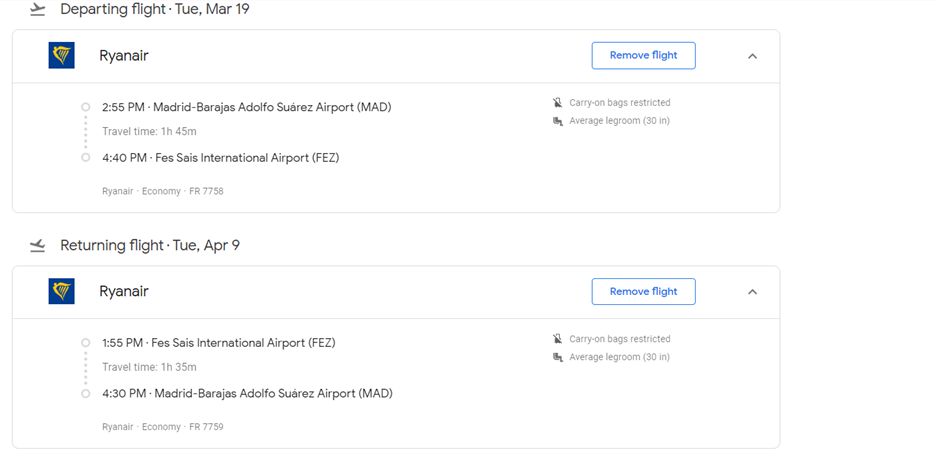The height and width of the screenshot is (462, 936).
Task: Select the Departing flight Tue, Mar 19 heading
Action: click(154, 10)
